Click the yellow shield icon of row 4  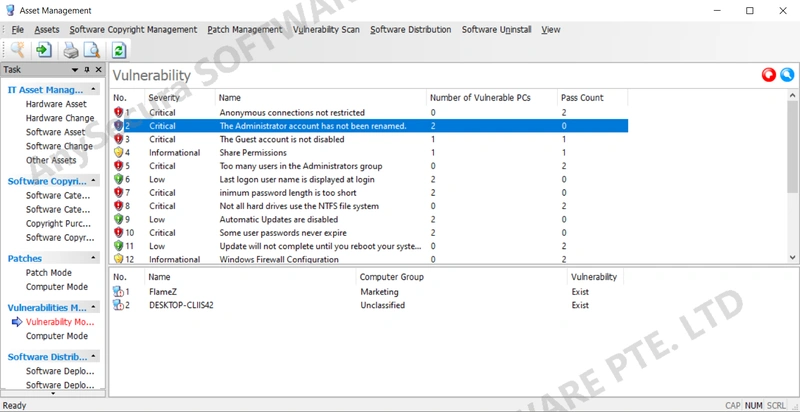[x=118, y=152]
